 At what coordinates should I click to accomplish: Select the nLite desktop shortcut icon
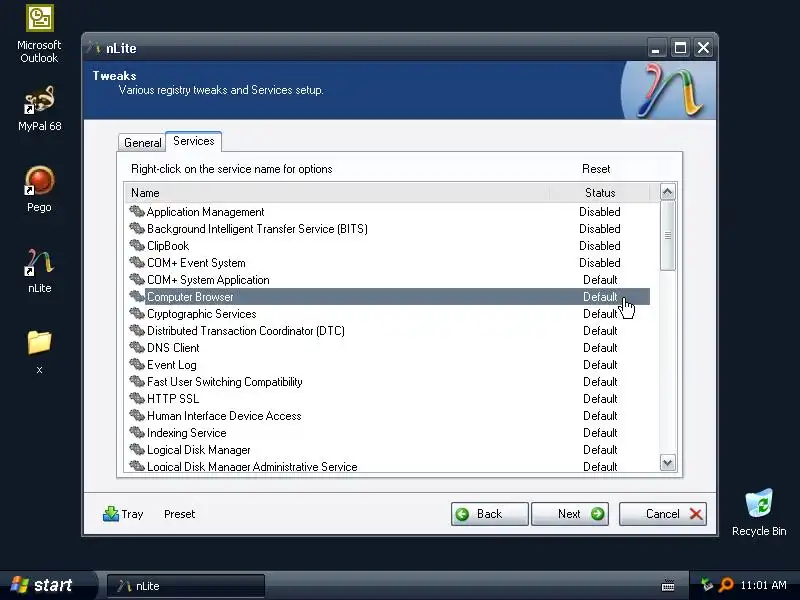(39, 270)
